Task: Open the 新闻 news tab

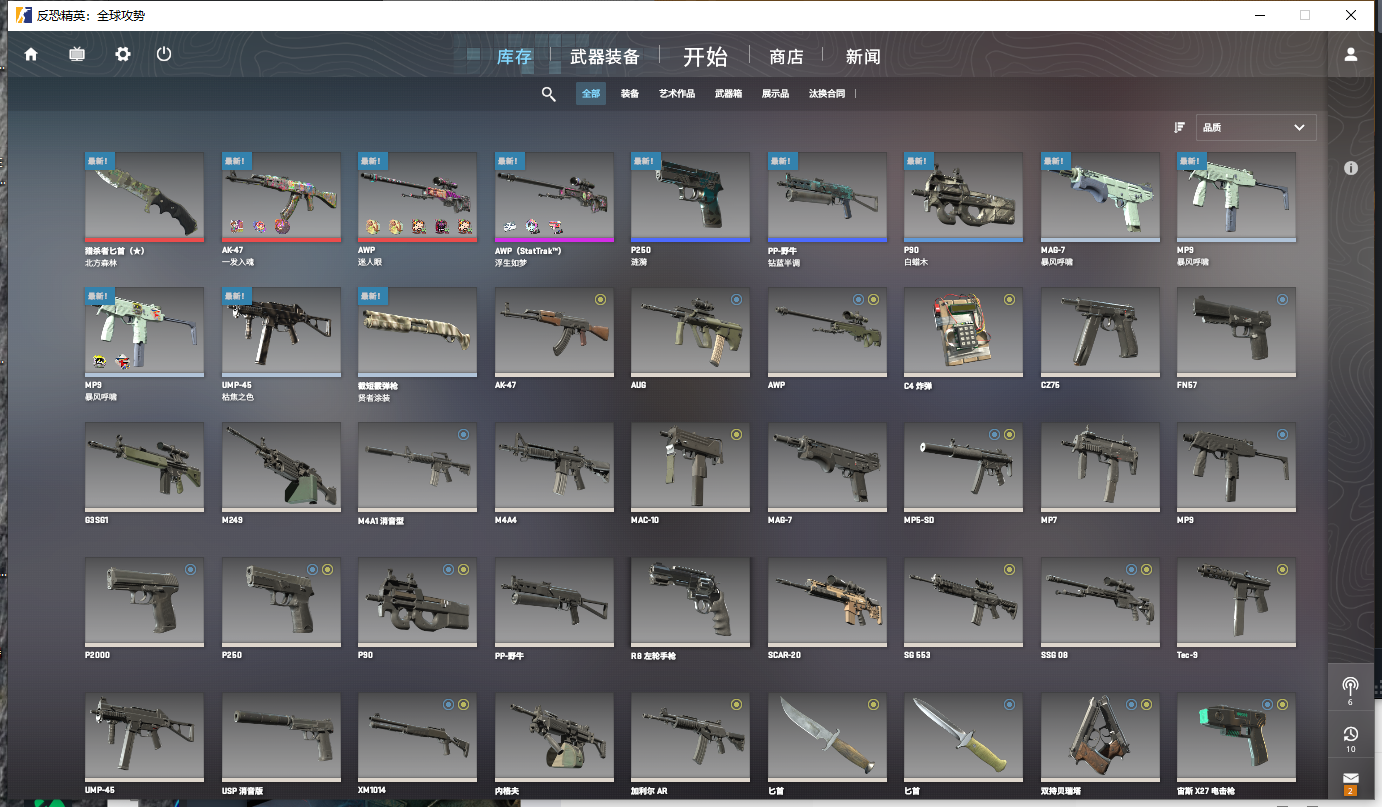Action: click(862, 57)
